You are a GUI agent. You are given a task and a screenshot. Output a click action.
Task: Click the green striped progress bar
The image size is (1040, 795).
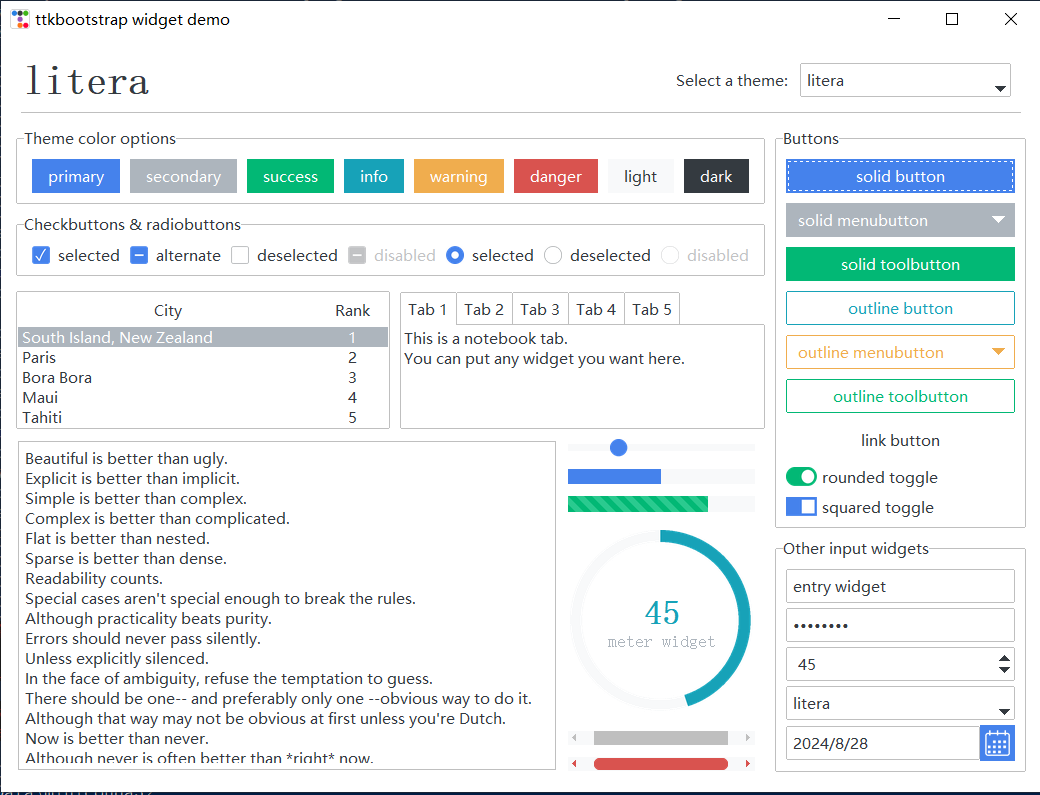pyautogui.click(x=661, y=504)
